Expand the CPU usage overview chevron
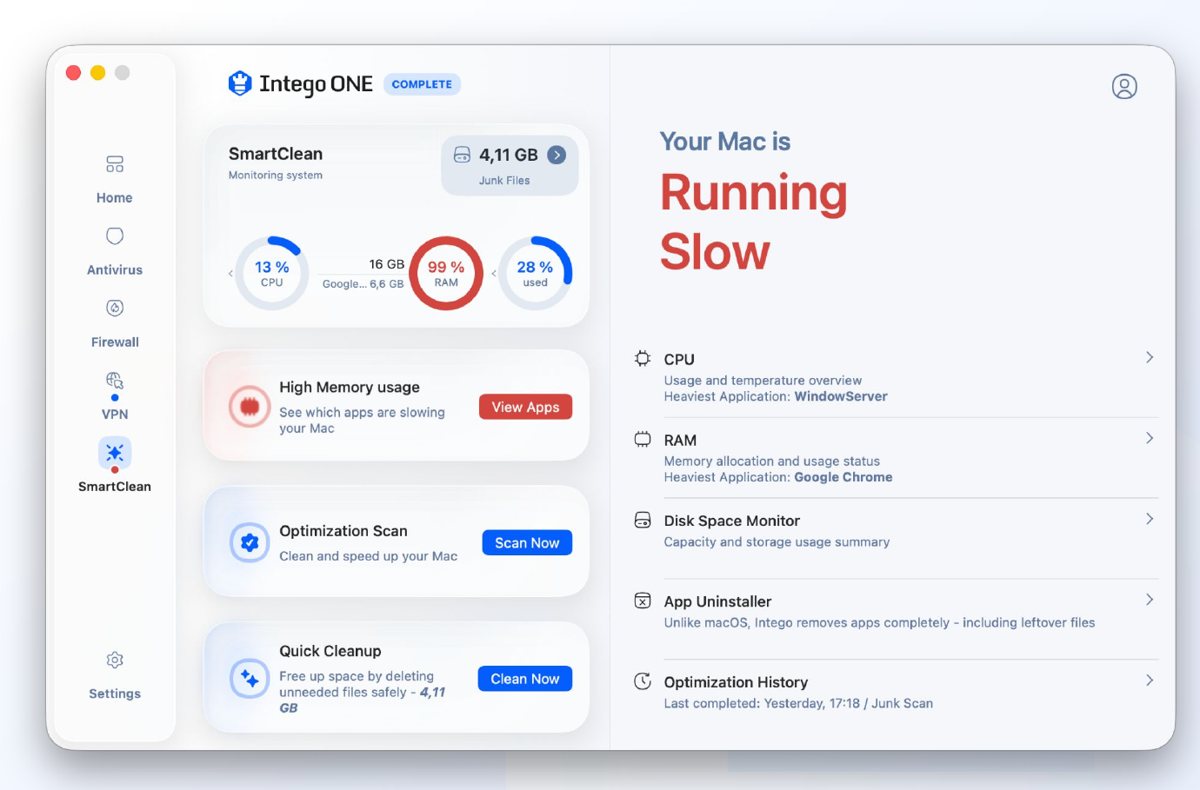 pyautogui.click(x=1149, y=357)
